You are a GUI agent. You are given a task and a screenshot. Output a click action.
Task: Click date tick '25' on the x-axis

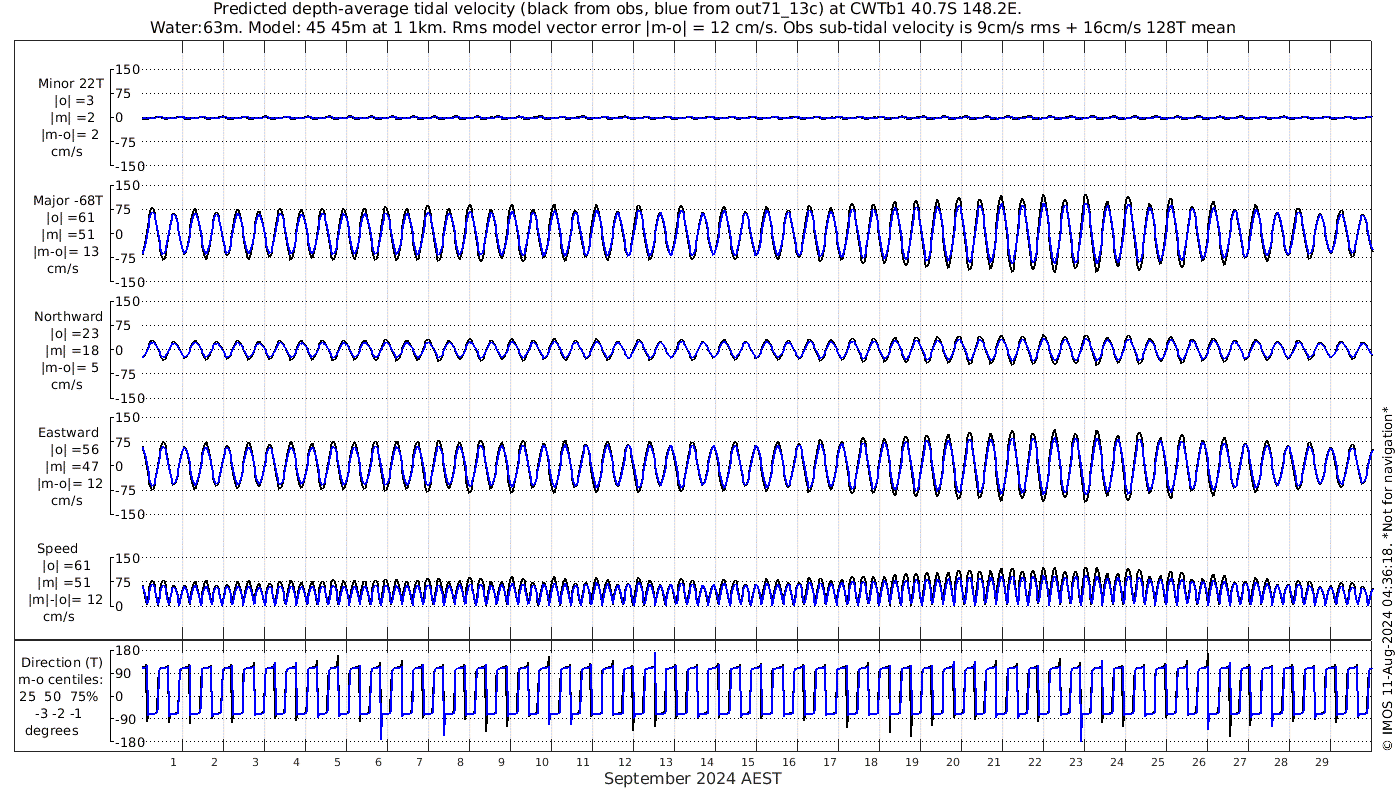pyautogui.click(x=1157, y=762)
